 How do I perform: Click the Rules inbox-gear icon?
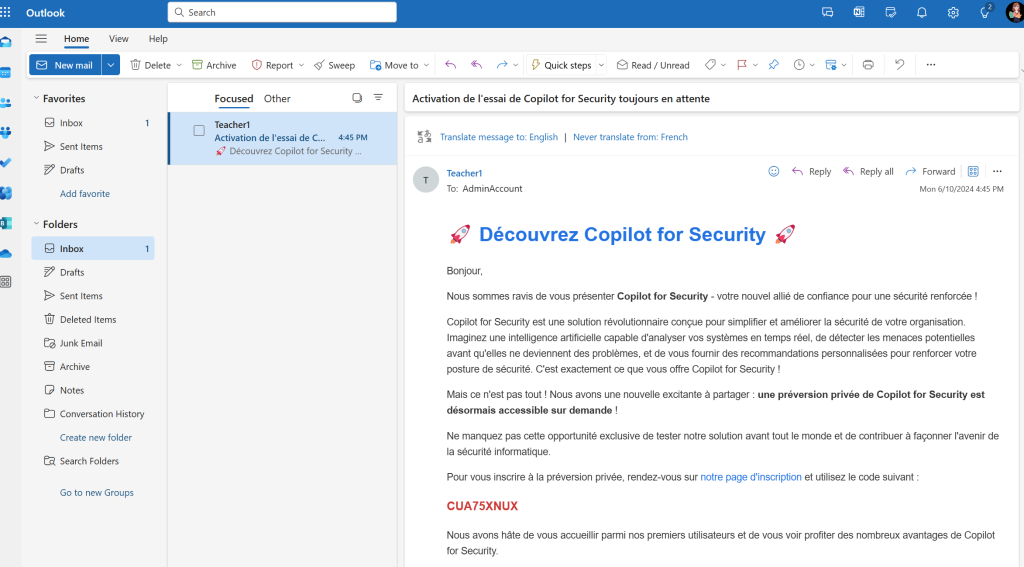click(x=831, y=65)
